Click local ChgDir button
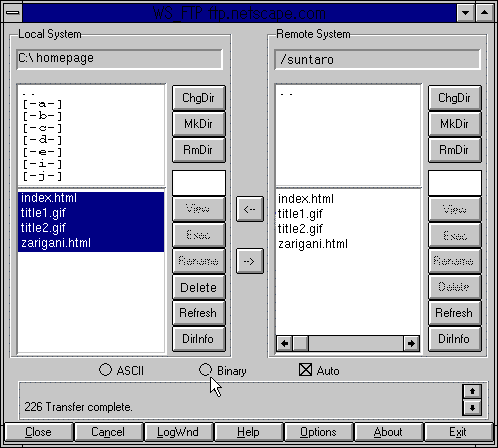 click(x=199, y=98)
